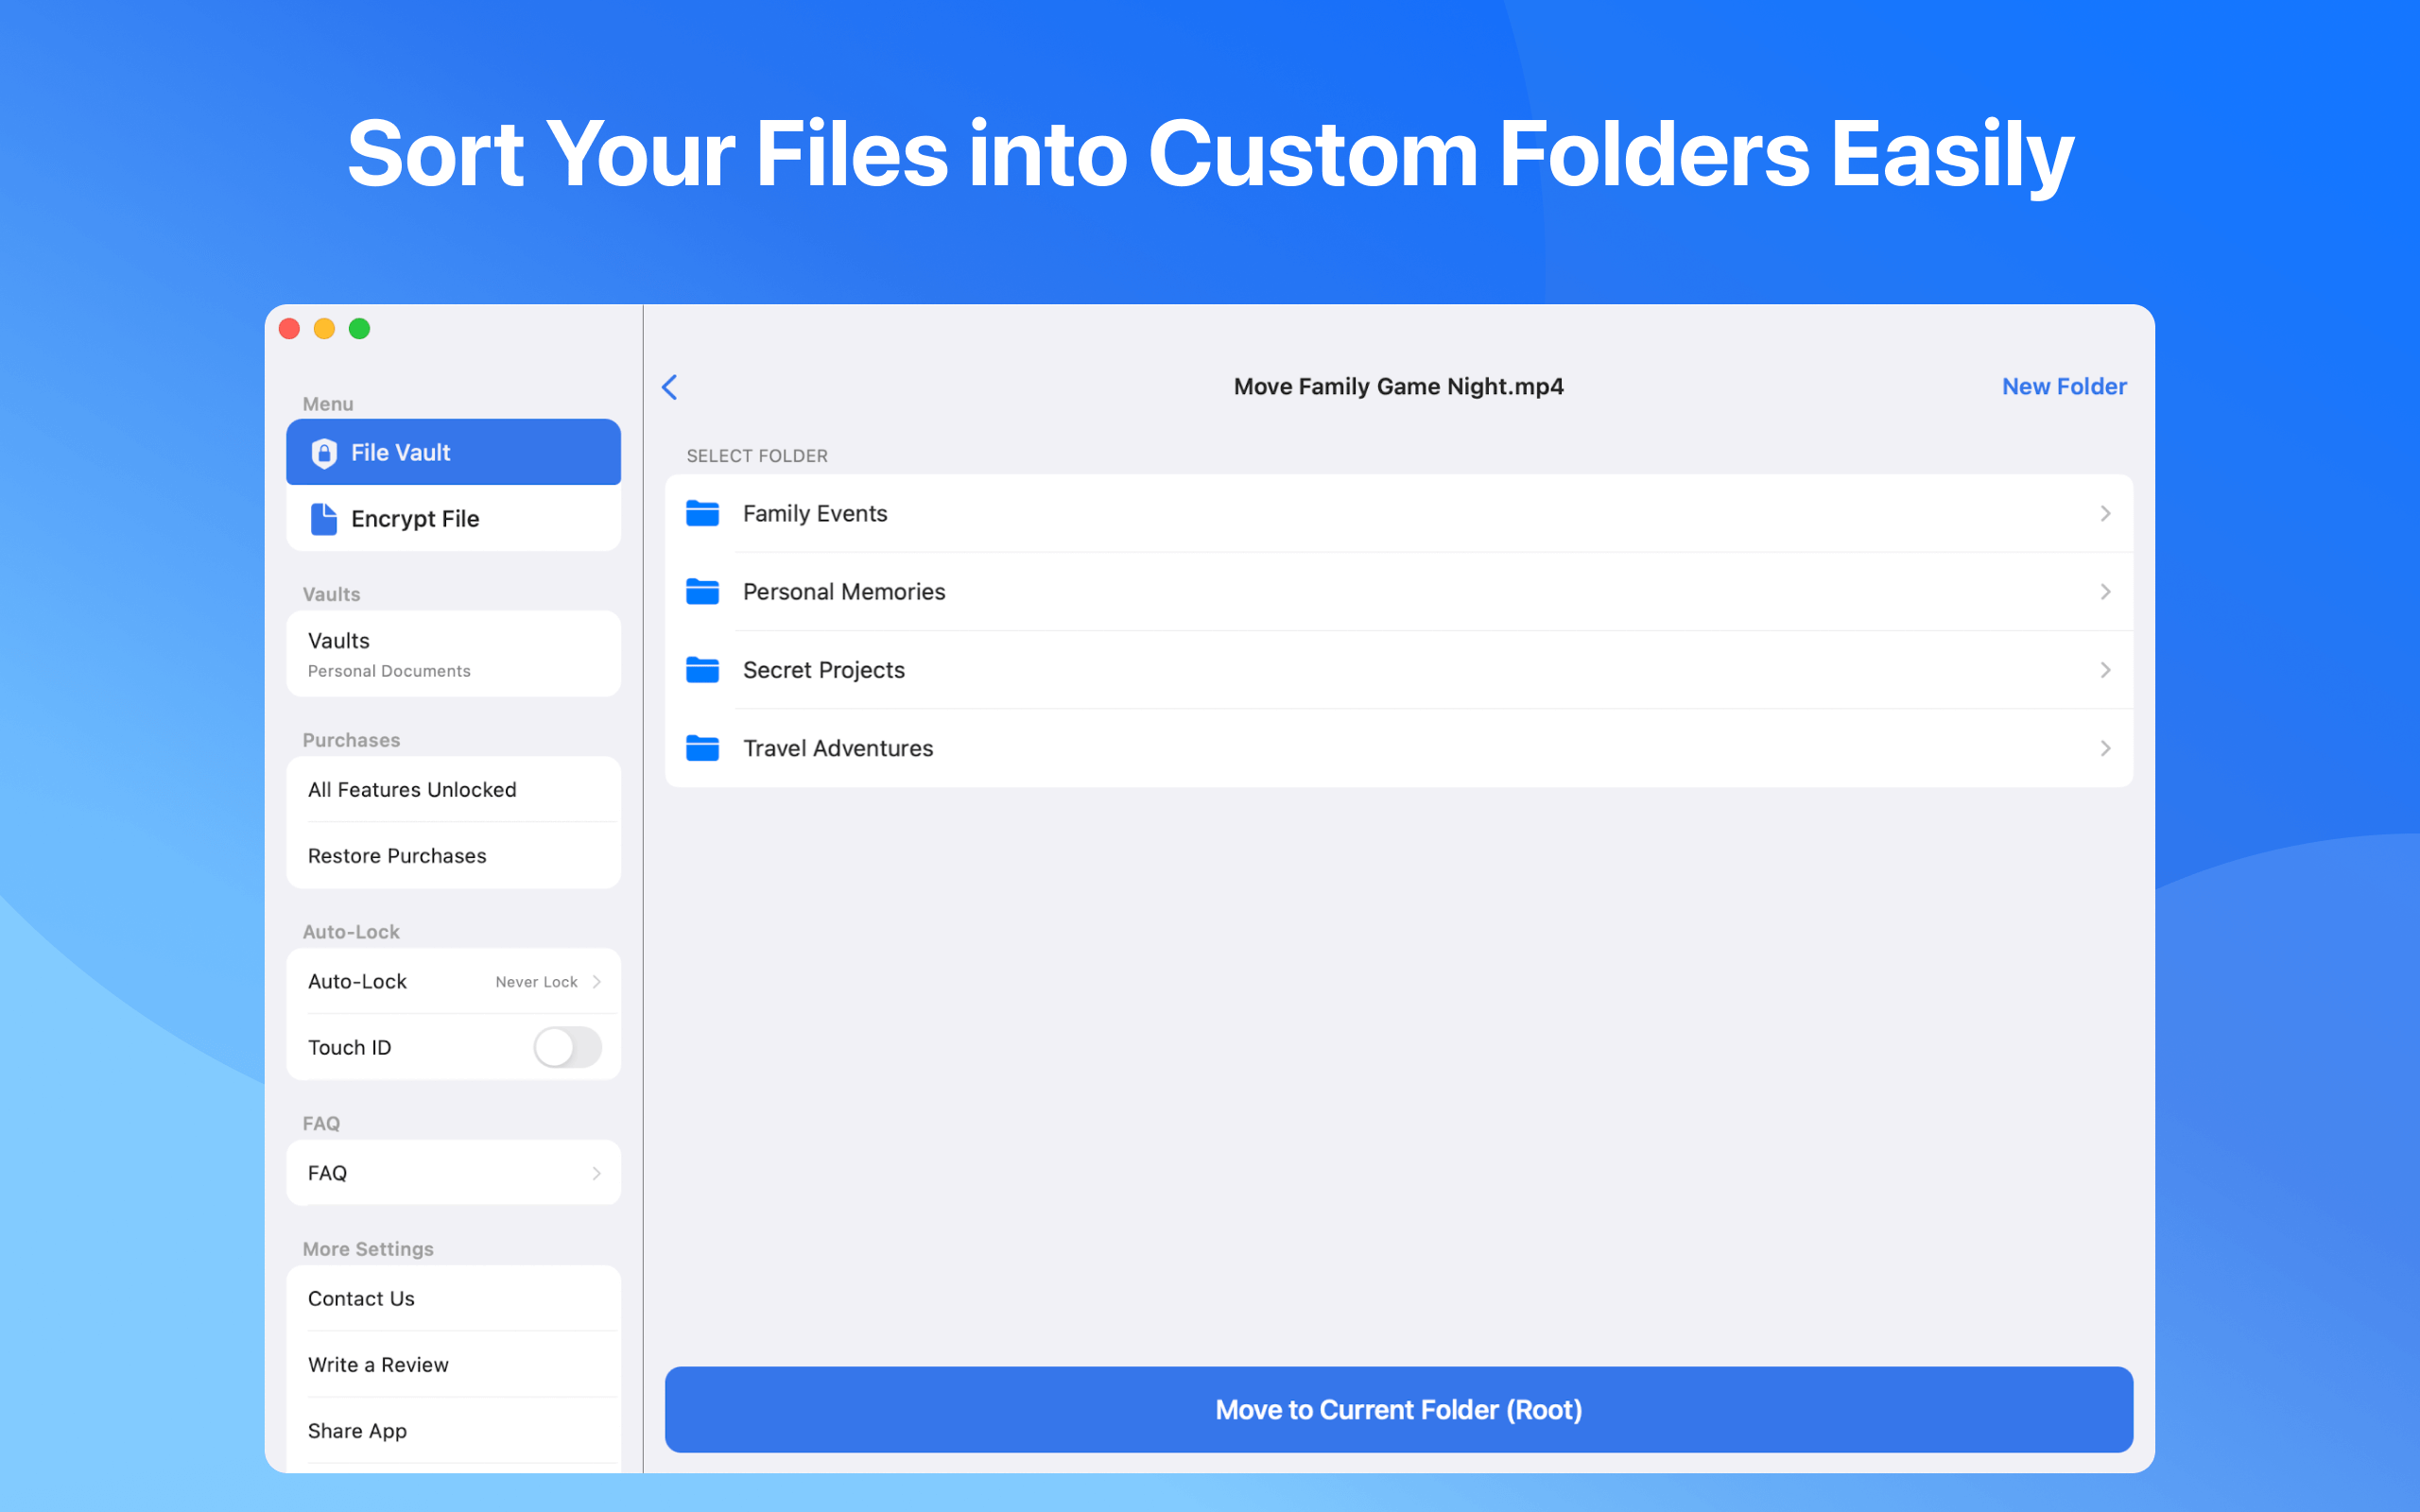Click the Secret Projects folder icon
This screenshot has width=2420, height=1512.
coord(702,670)
